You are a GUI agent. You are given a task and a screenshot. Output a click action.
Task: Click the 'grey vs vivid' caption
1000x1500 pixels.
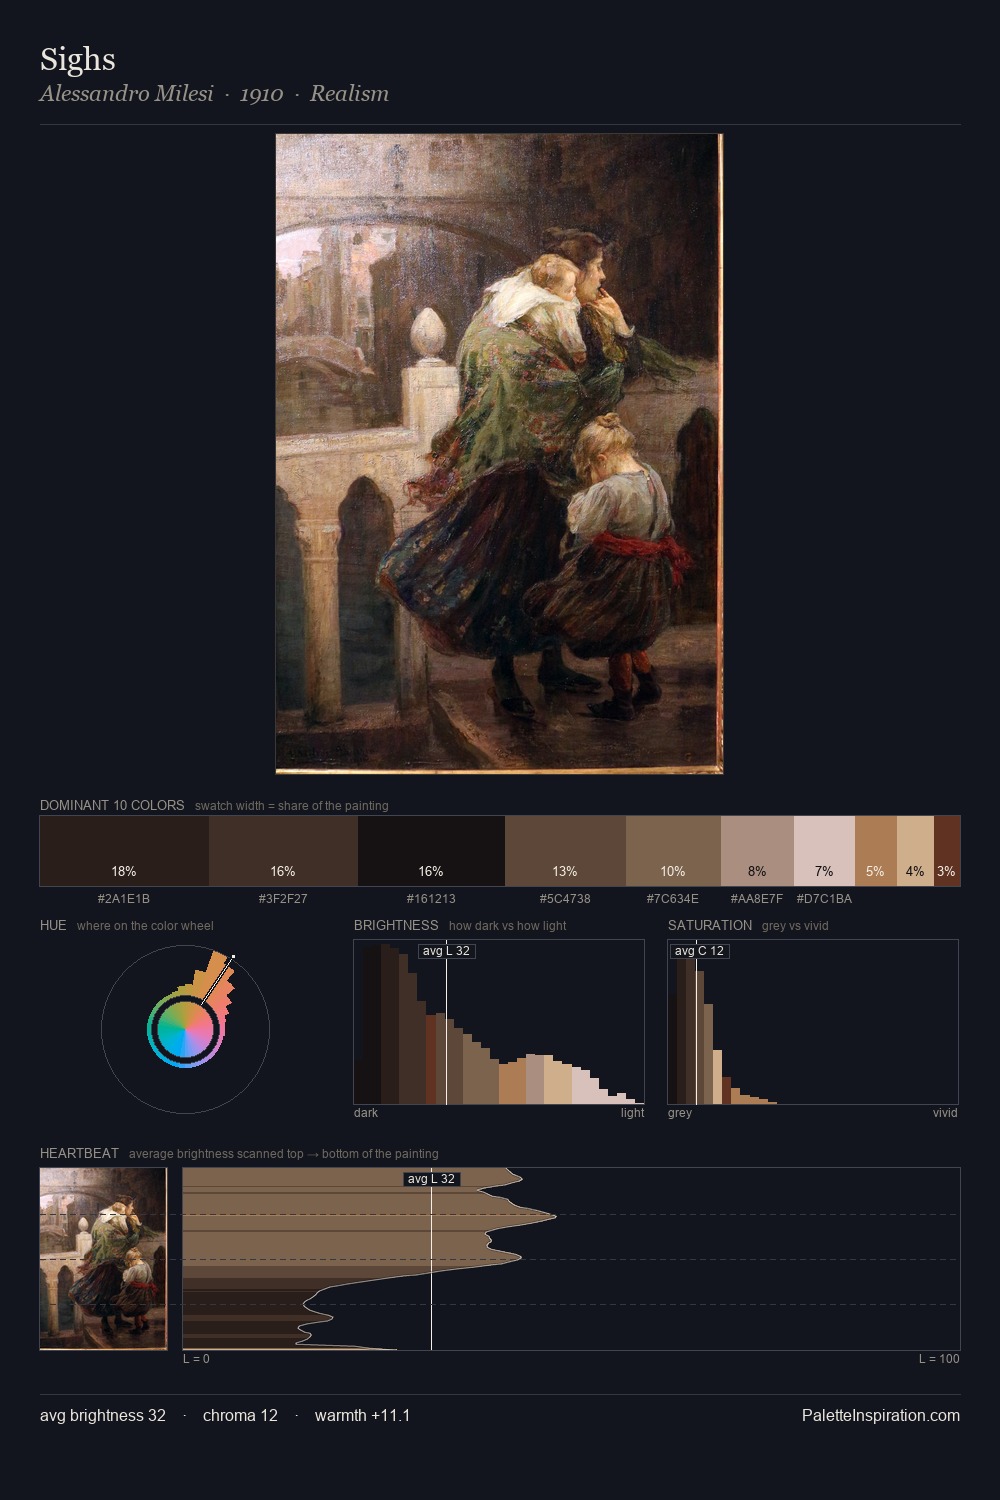pos(795,926)
